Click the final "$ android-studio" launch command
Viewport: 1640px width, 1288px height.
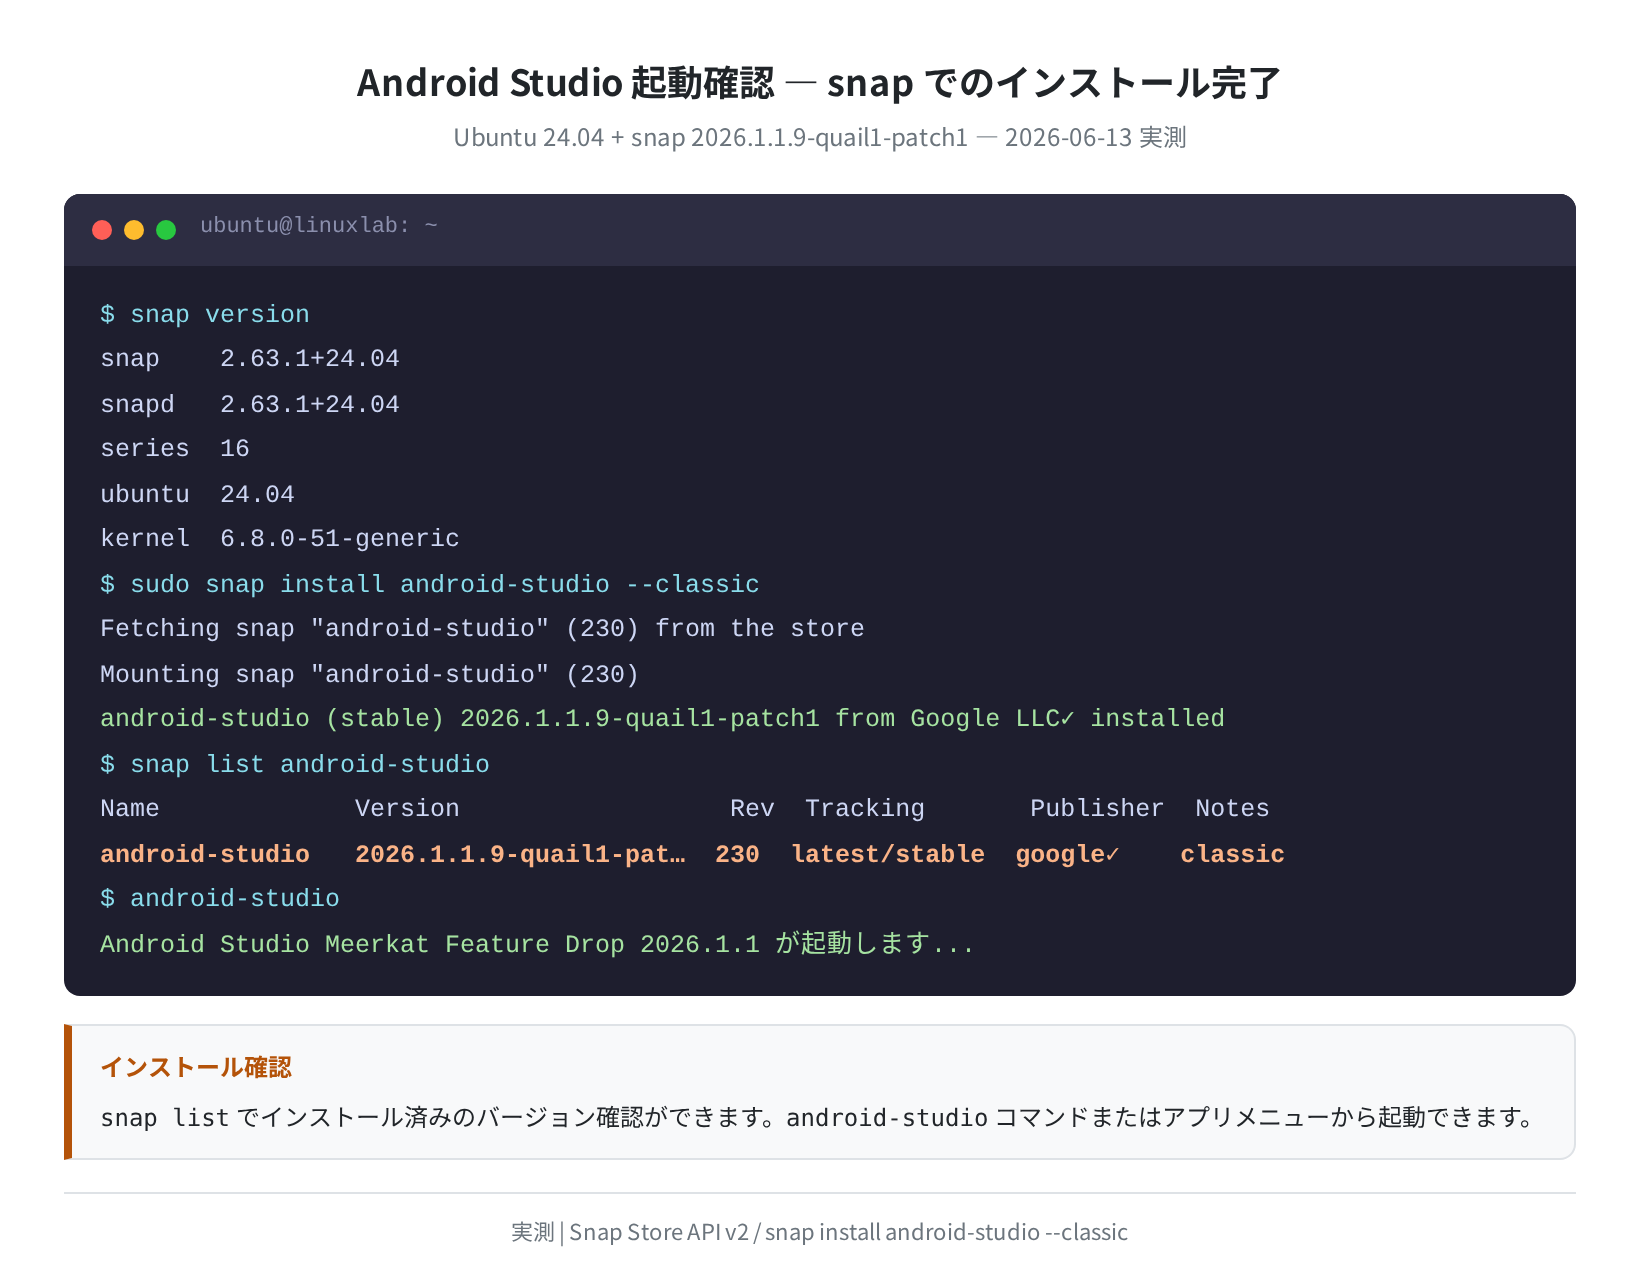tap(220, 899)
